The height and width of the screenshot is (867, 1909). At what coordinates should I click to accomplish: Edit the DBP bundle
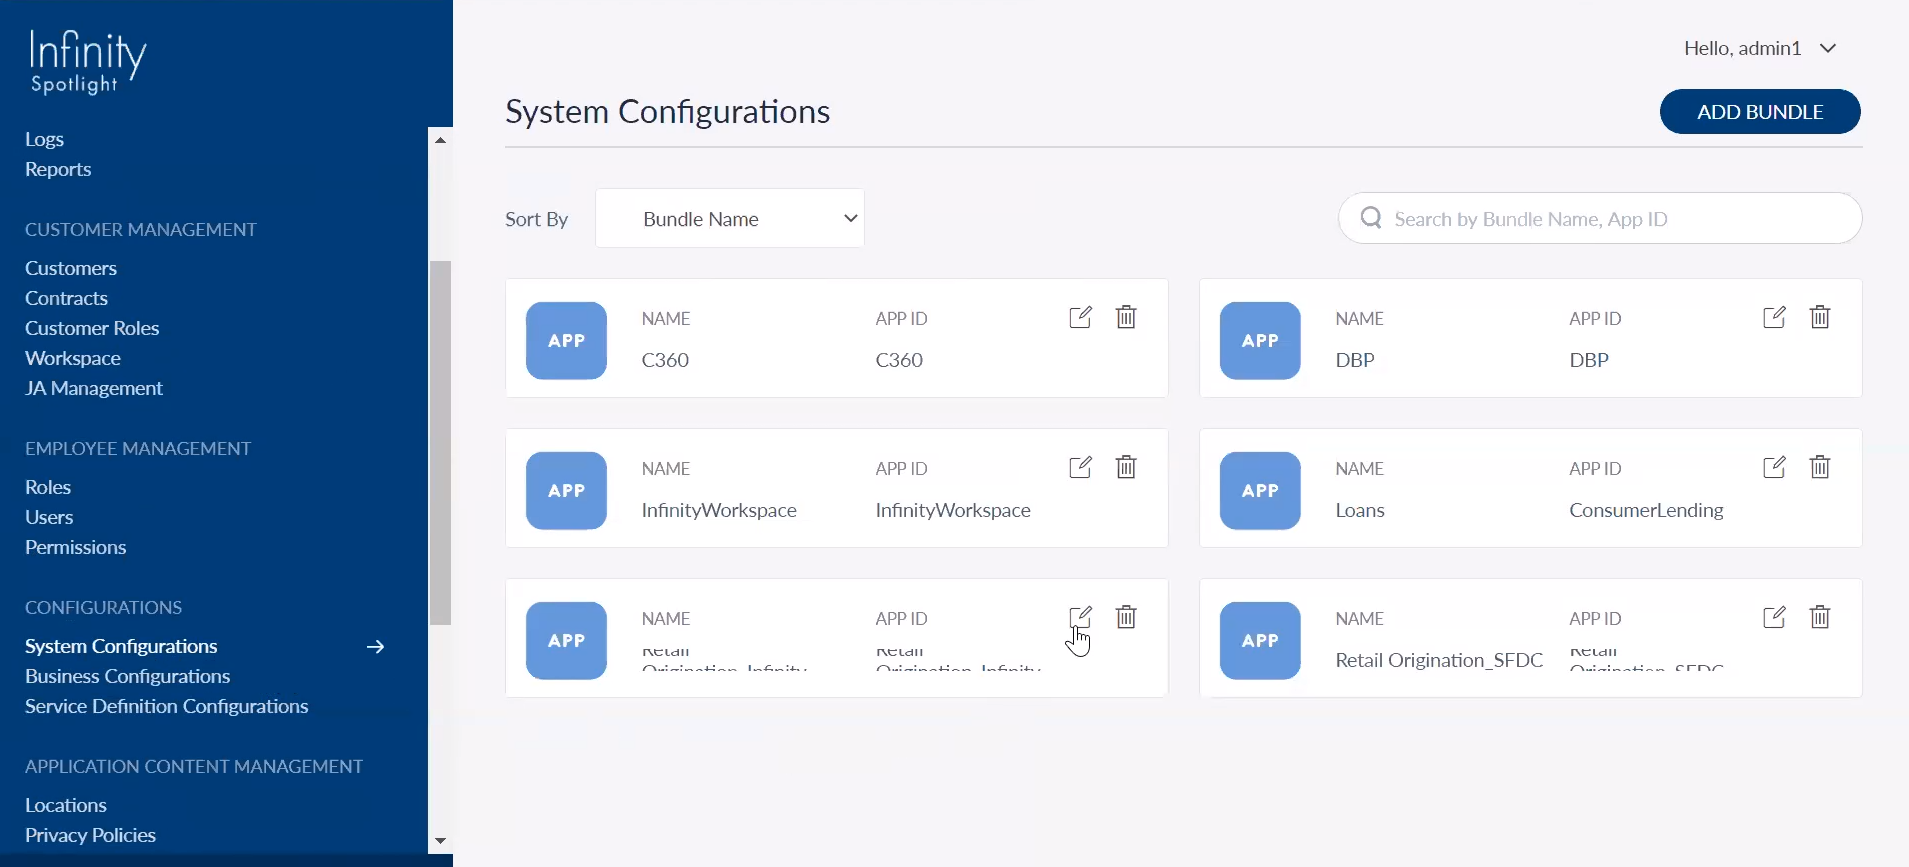1774,318
